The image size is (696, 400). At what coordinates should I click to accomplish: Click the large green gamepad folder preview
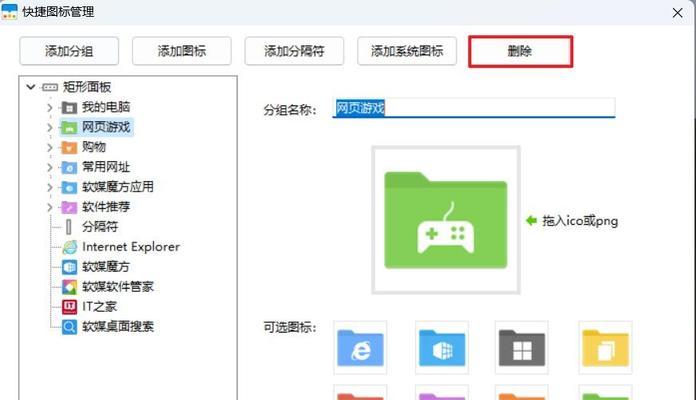pyautogui.click(x=446, y=220)
